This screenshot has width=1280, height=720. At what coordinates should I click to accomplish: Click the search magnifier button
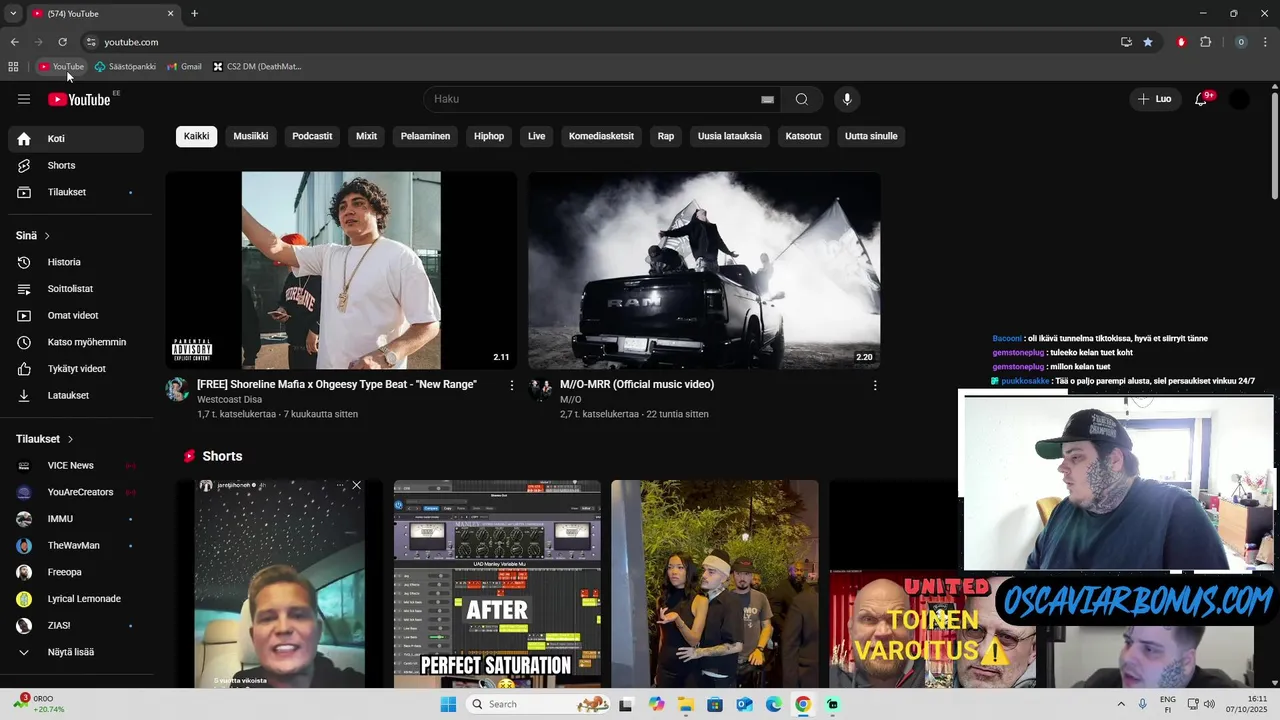802,99
